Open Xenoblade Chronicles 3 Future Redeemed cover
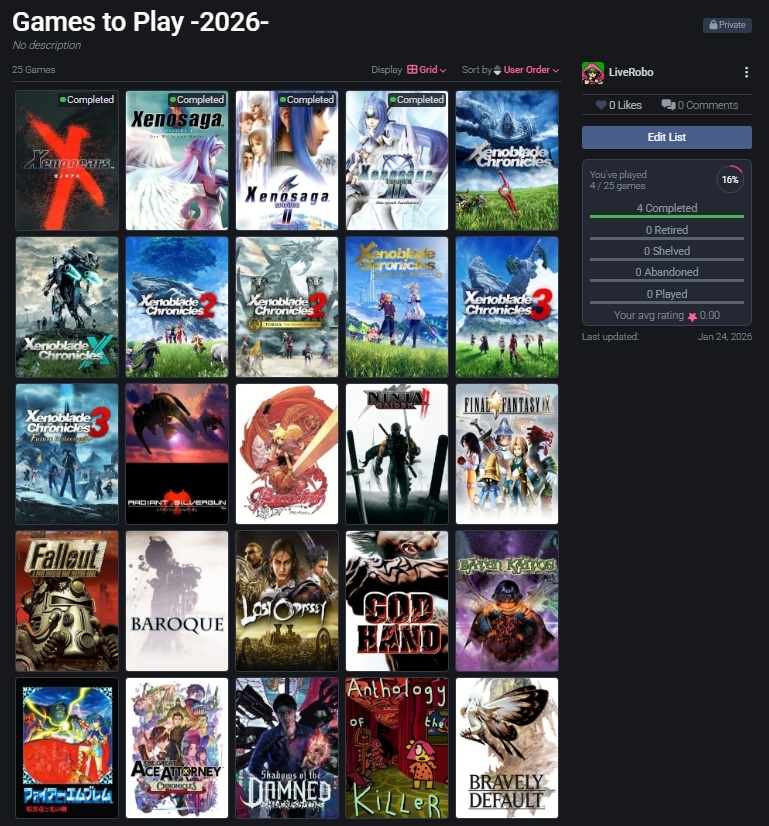The width and height of the screenshot is (769, 826). tap(67, 454)
